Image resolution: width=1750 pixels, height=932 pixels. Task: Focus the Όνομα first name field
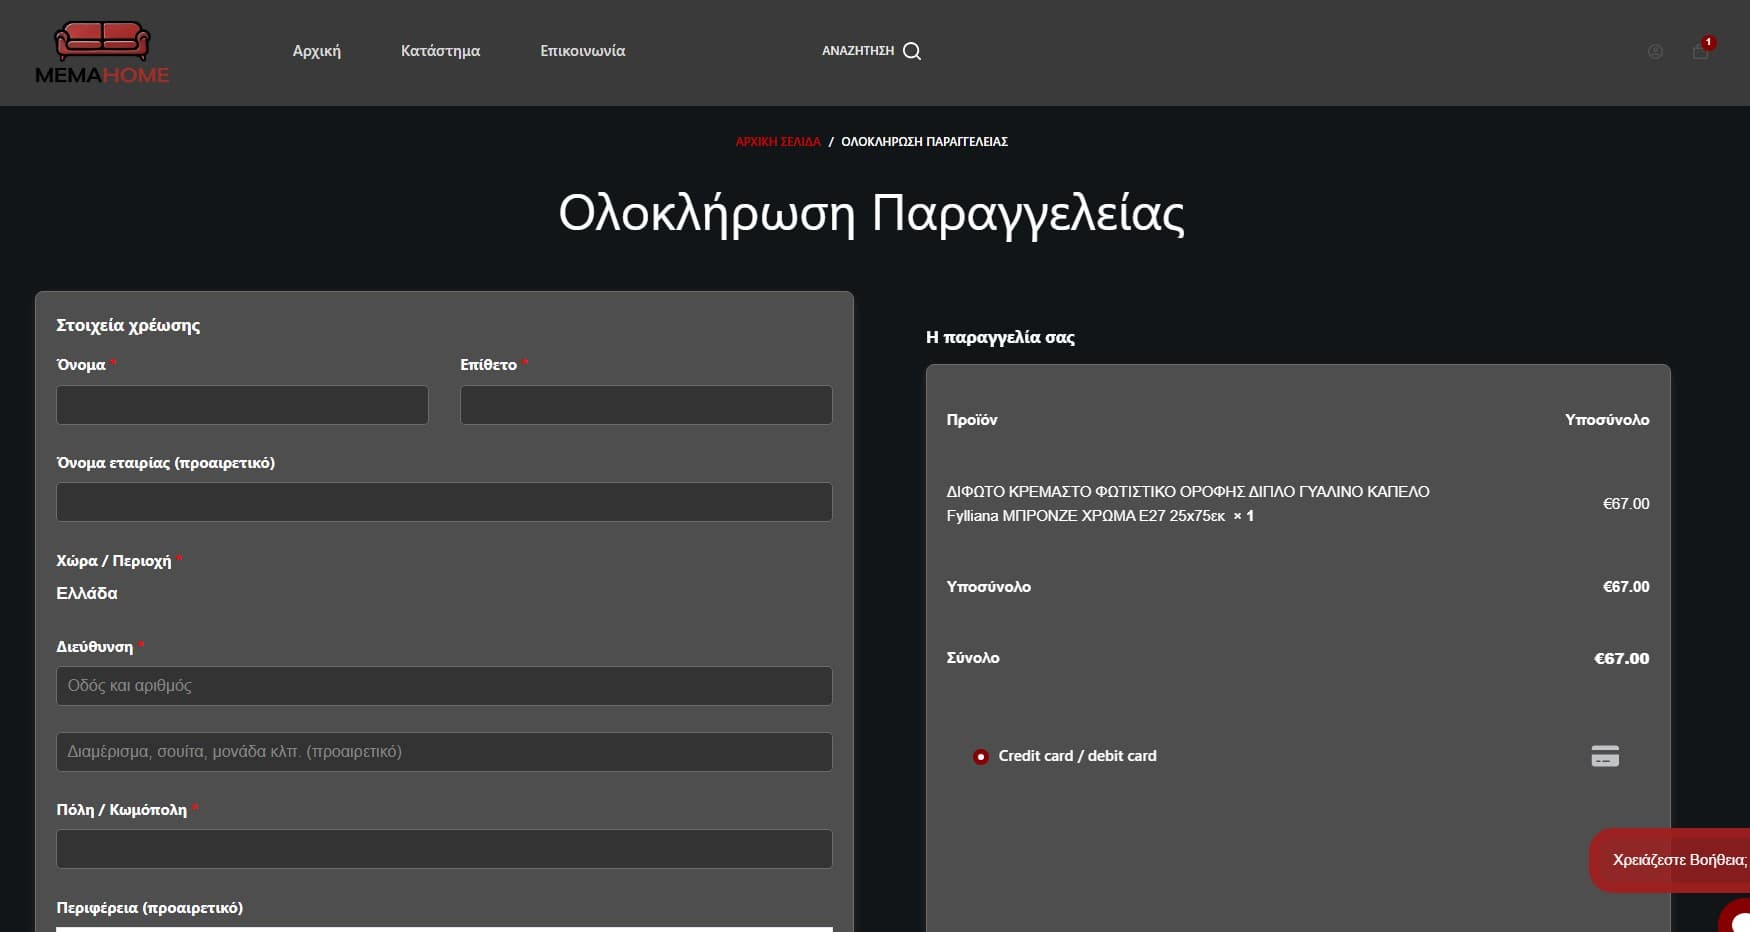click(242, 405)
